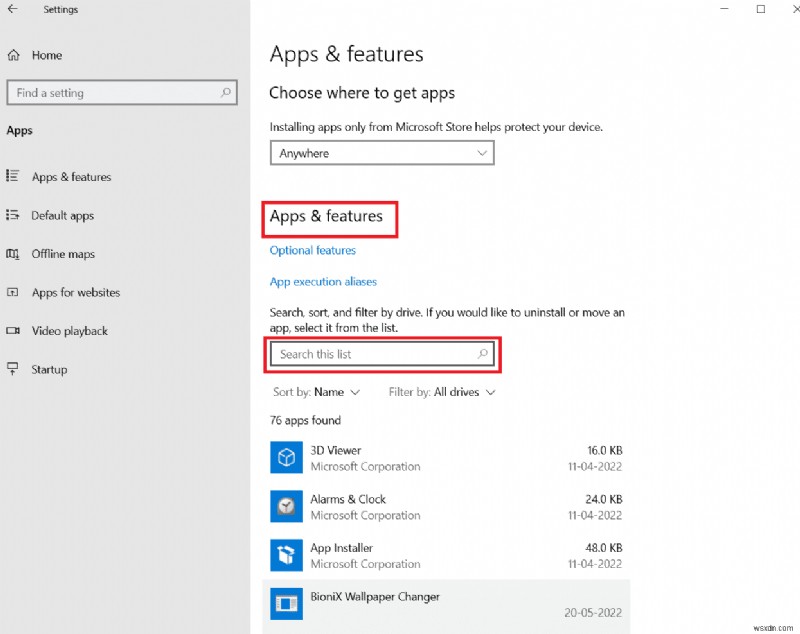Image resolution: width=800 pixels, height=634 pixels.
Task: Select the Offline maps sidebar icon
Action: [14, 254]
